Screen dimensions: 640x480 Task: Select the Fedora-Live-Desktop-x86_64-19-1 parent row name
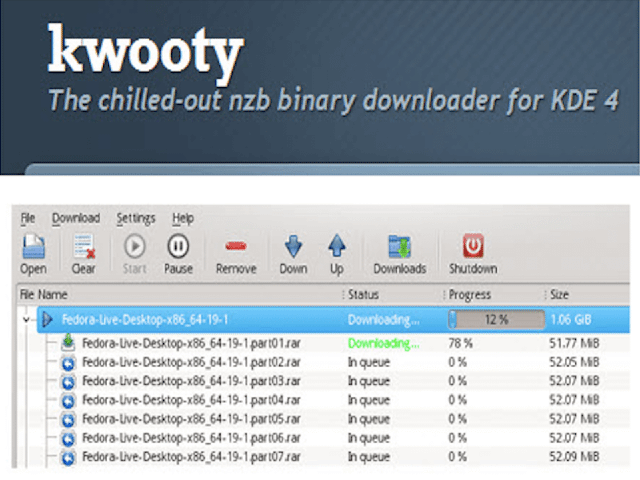click(144, 320)
